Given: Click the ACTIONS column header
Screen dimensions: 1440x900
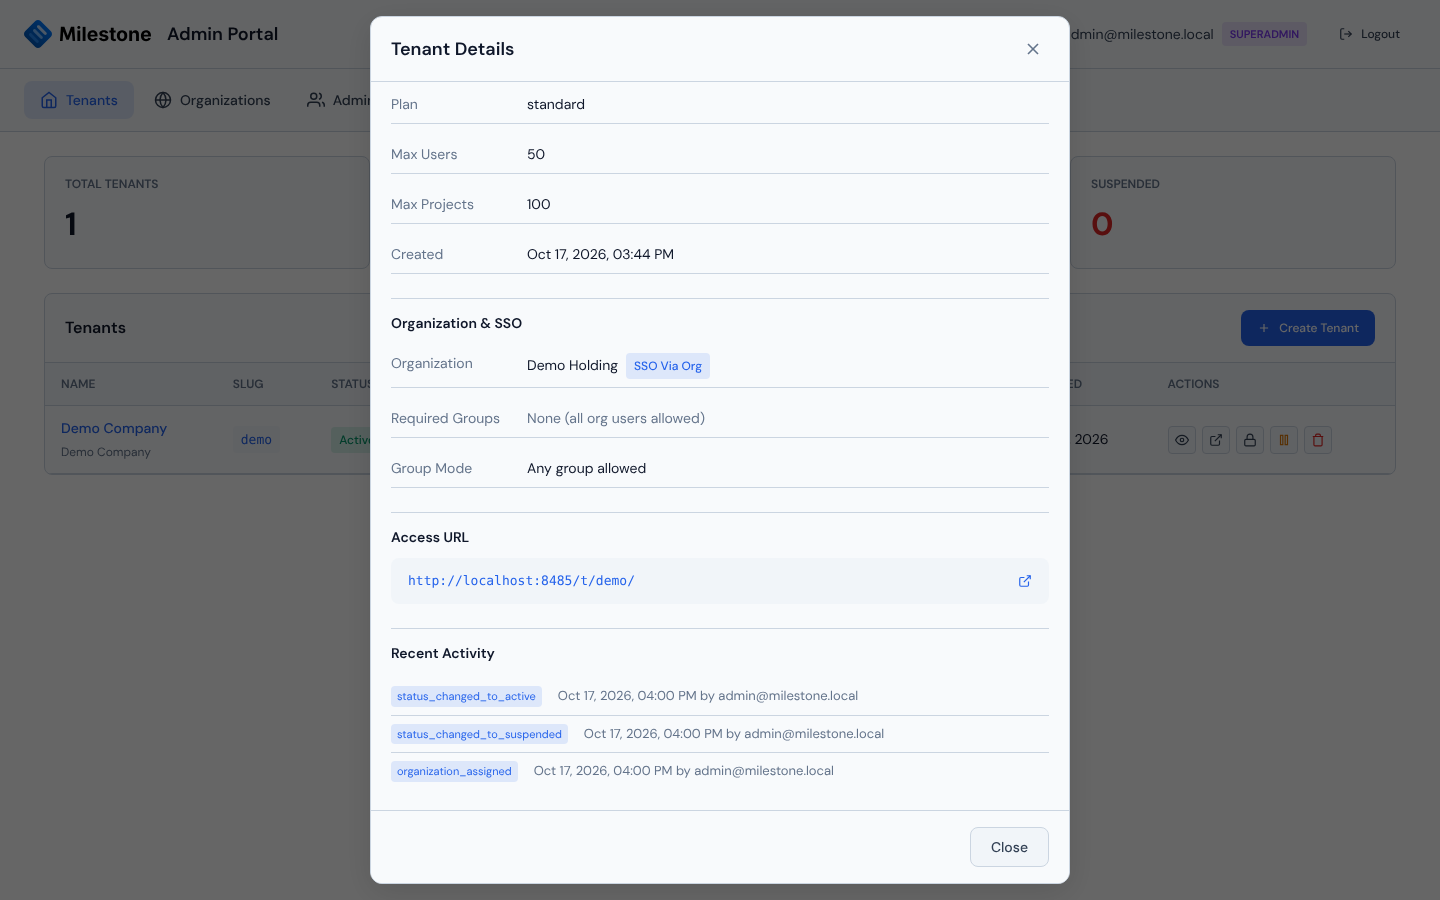Looking at the screenshot, I should pyautogui.click(x=1193, y=384).
